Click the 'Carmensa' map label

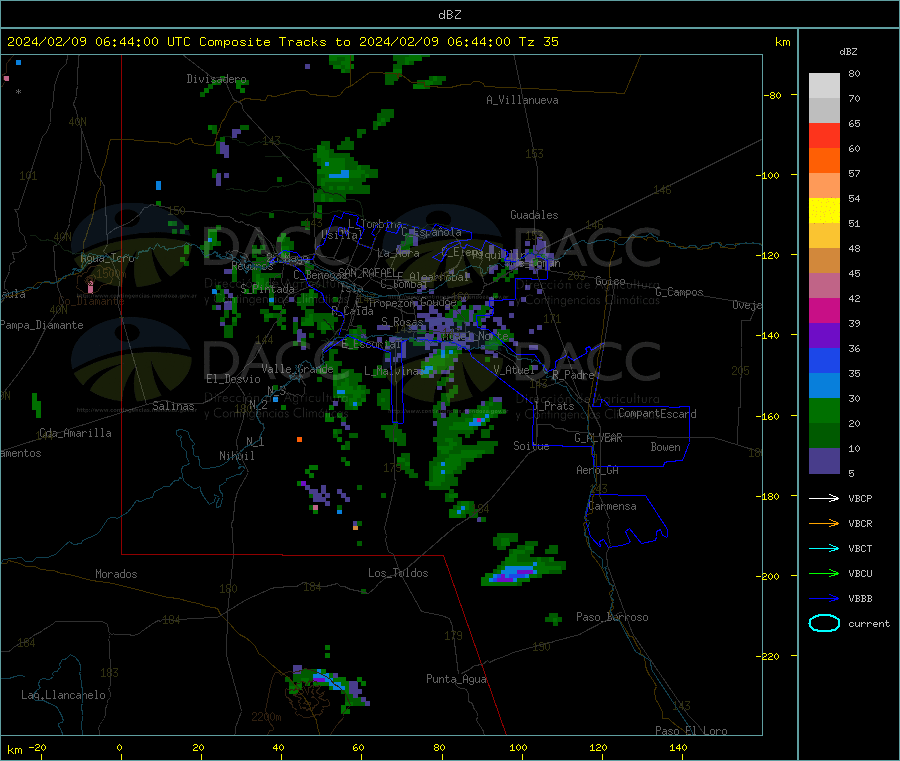612,506
